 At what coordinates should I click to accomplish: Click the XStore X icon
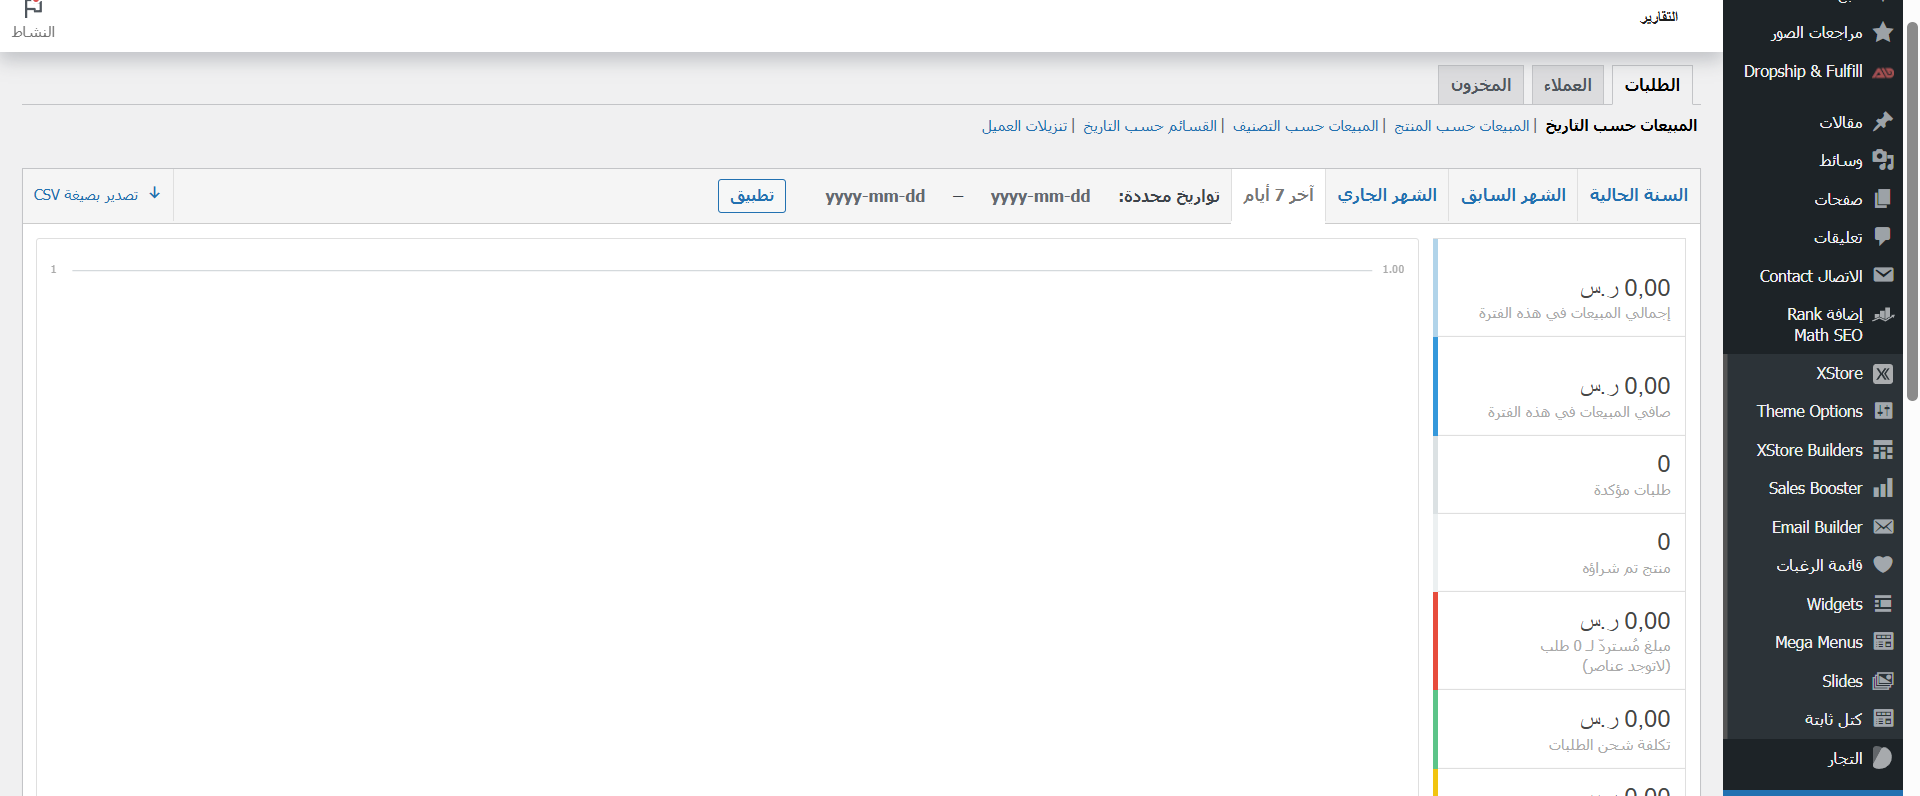(1883, 374)
